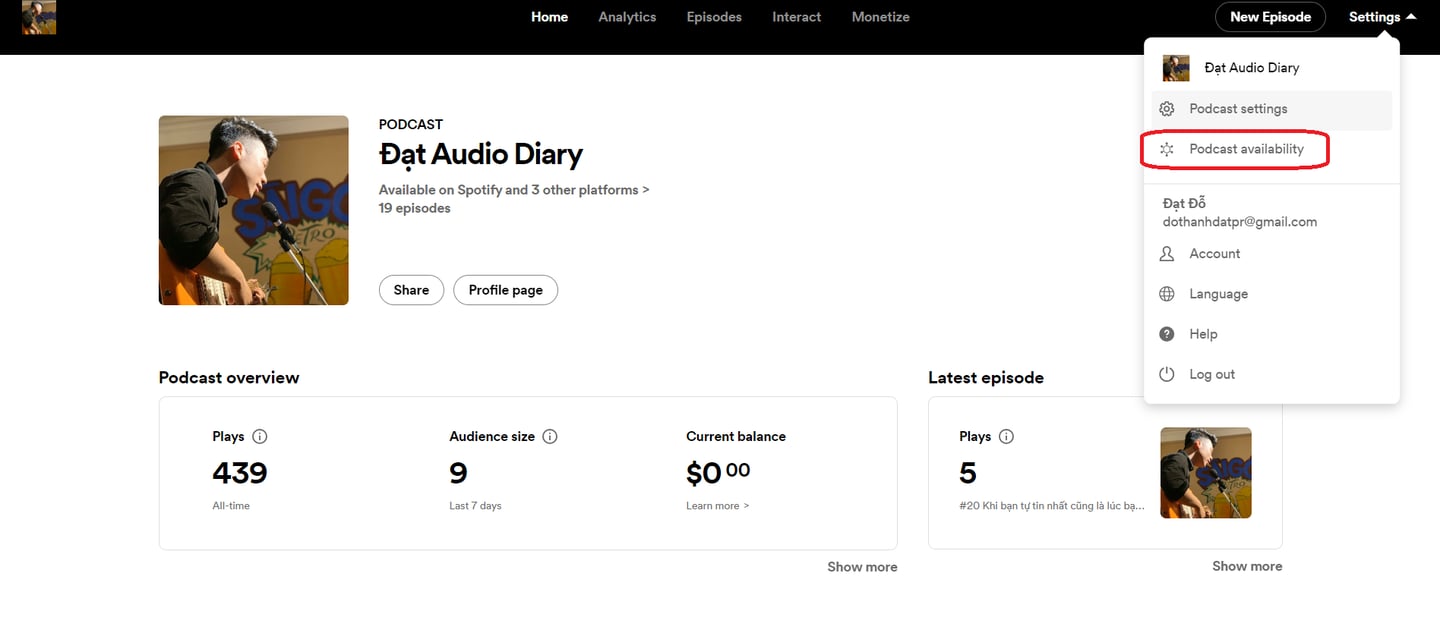Click the person icon next to Account
This screenshot has height=640, width=1440.
1166,254
